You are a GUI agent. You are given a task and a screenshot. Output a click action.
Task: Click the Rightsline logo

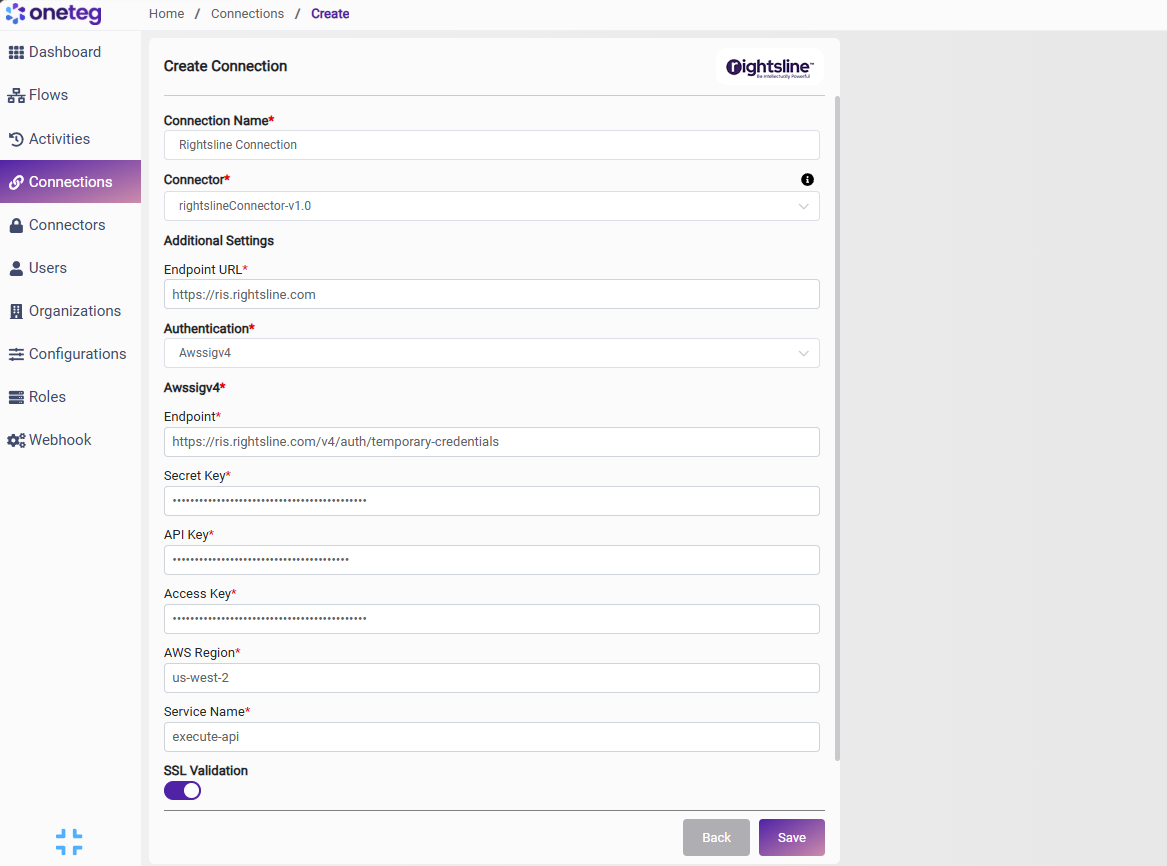[x=770, y=68]
